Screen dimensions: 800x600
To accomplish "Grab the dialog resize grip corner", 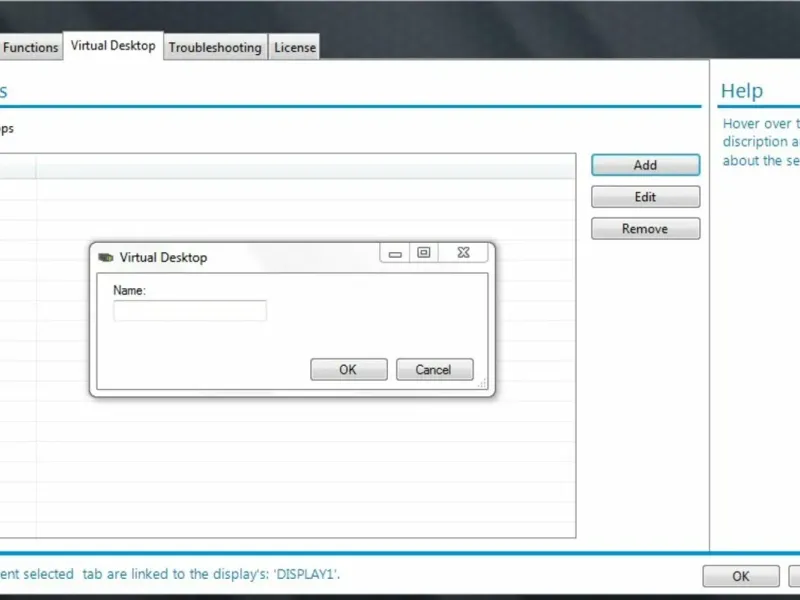I will (482, 383).
